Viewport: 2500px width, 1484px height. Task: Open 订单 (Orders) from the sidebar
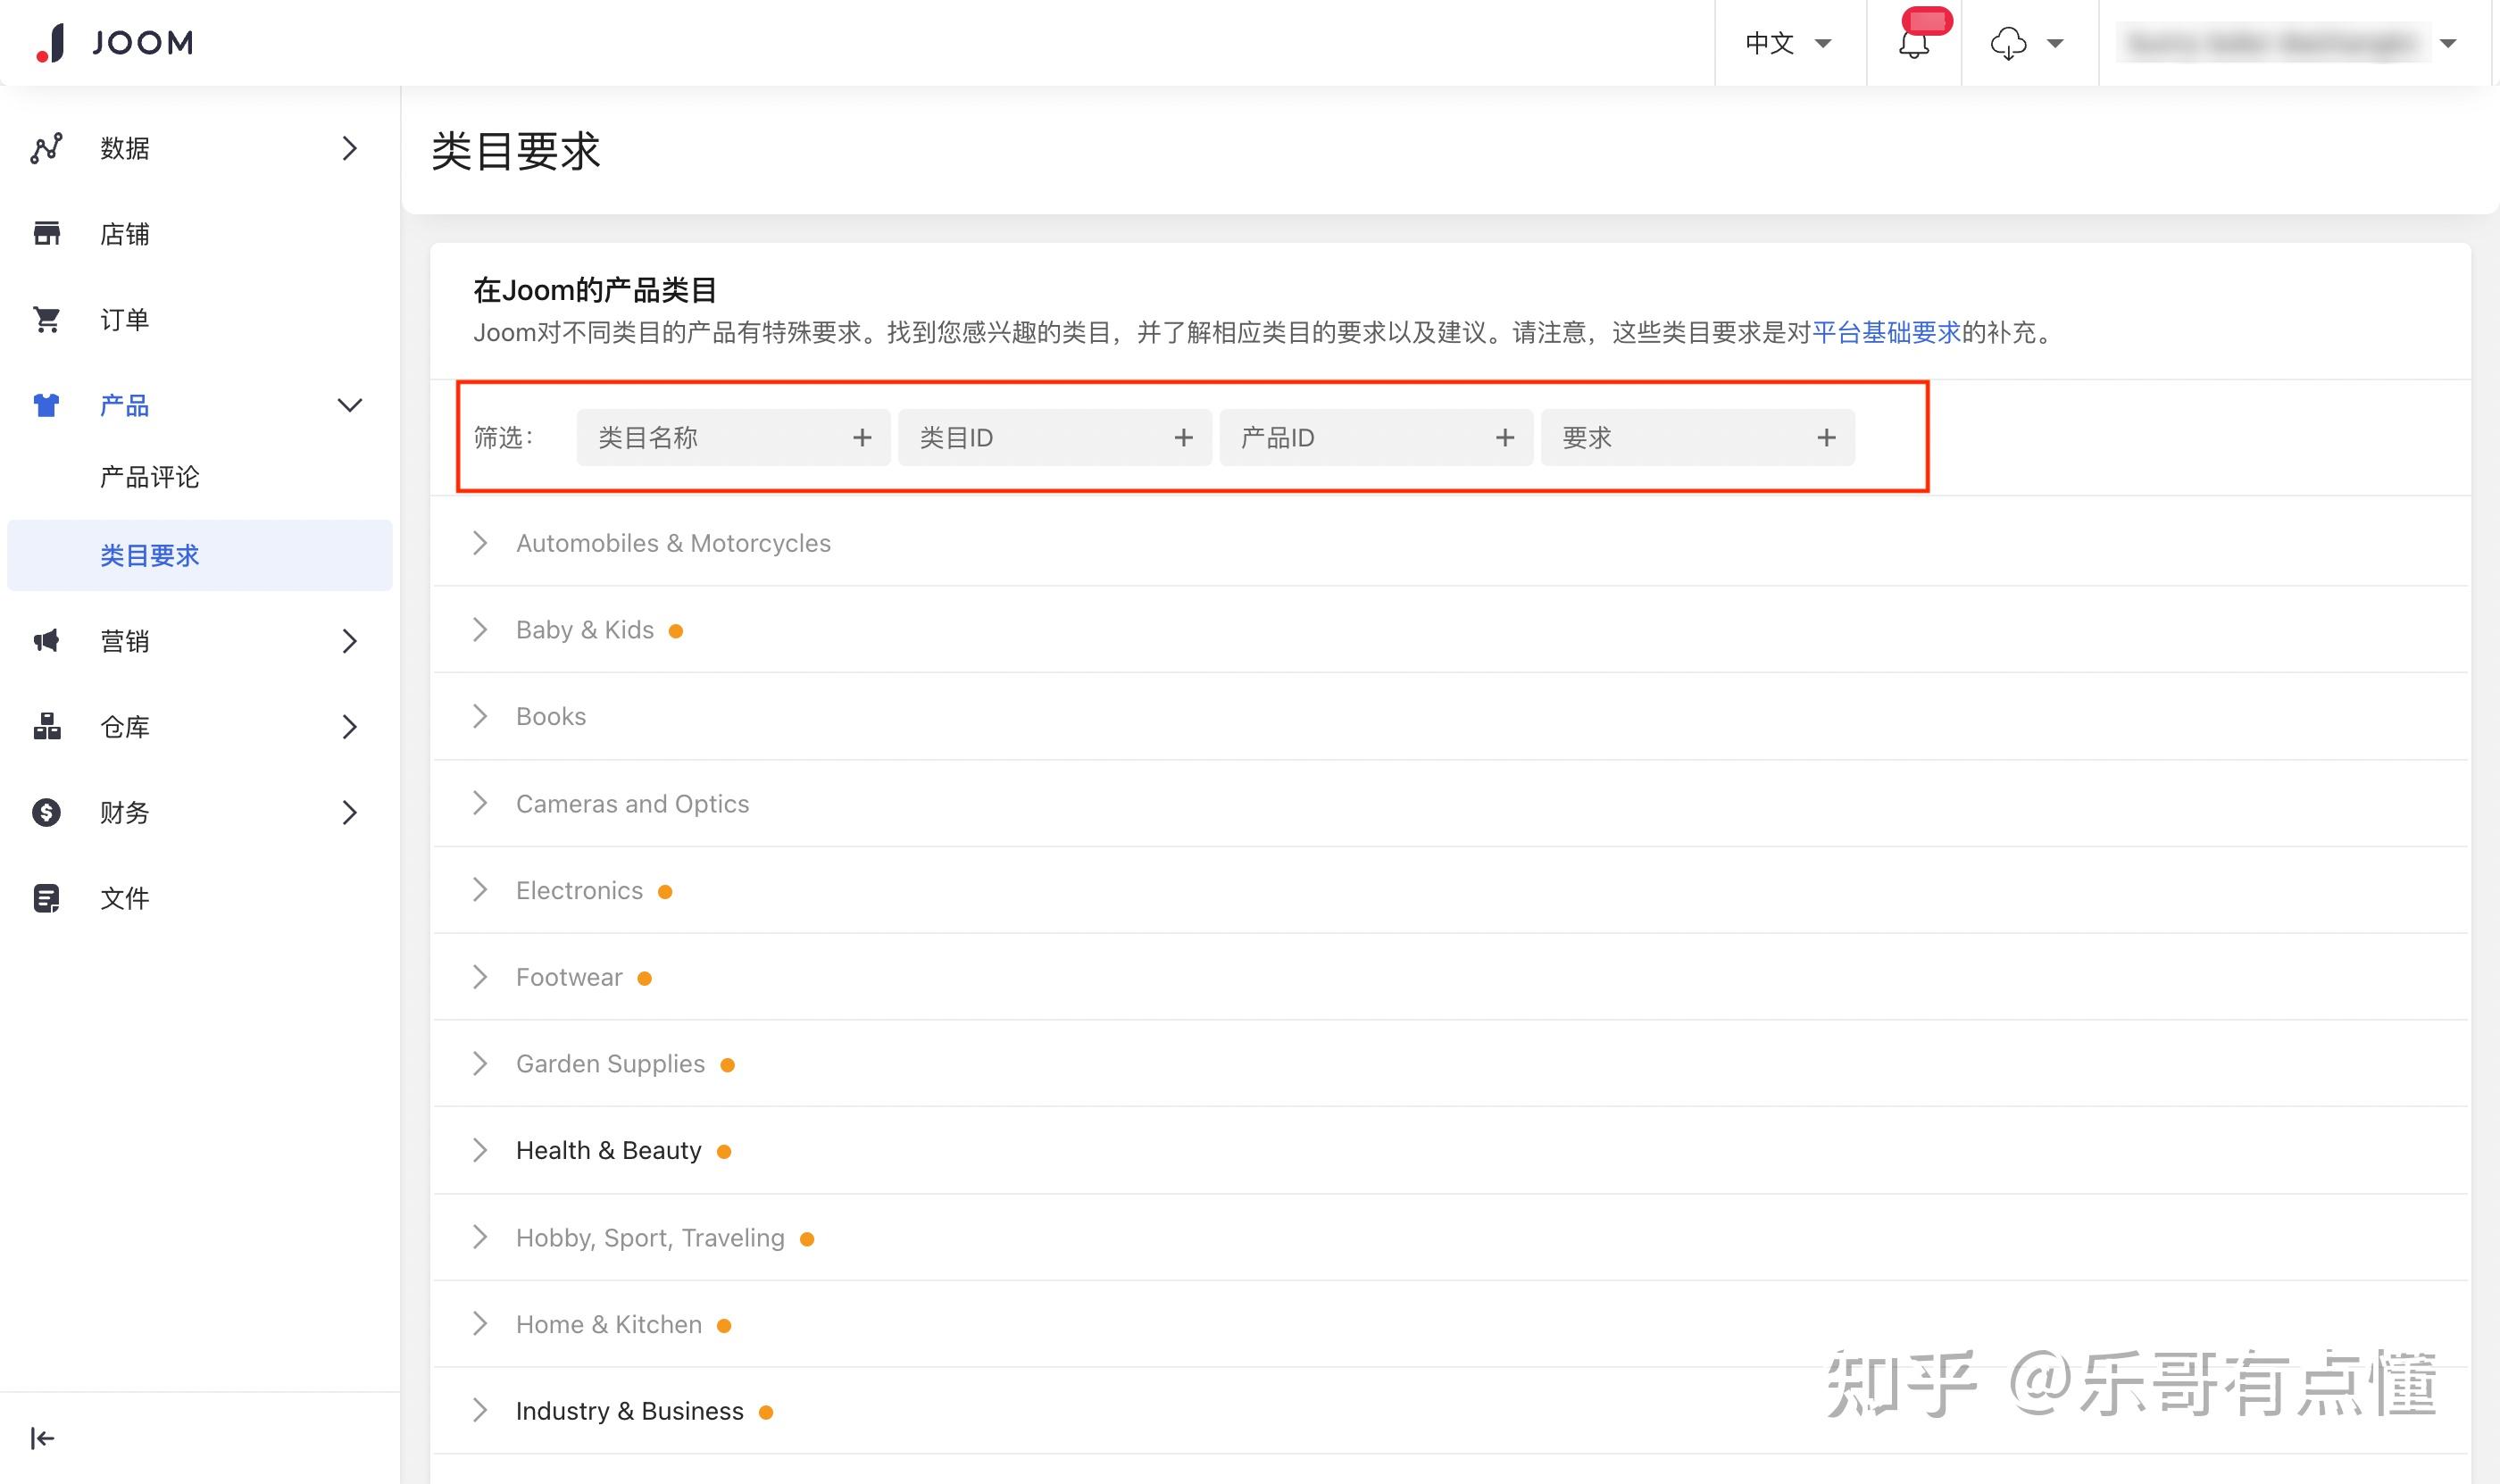(x=124, y=319)
